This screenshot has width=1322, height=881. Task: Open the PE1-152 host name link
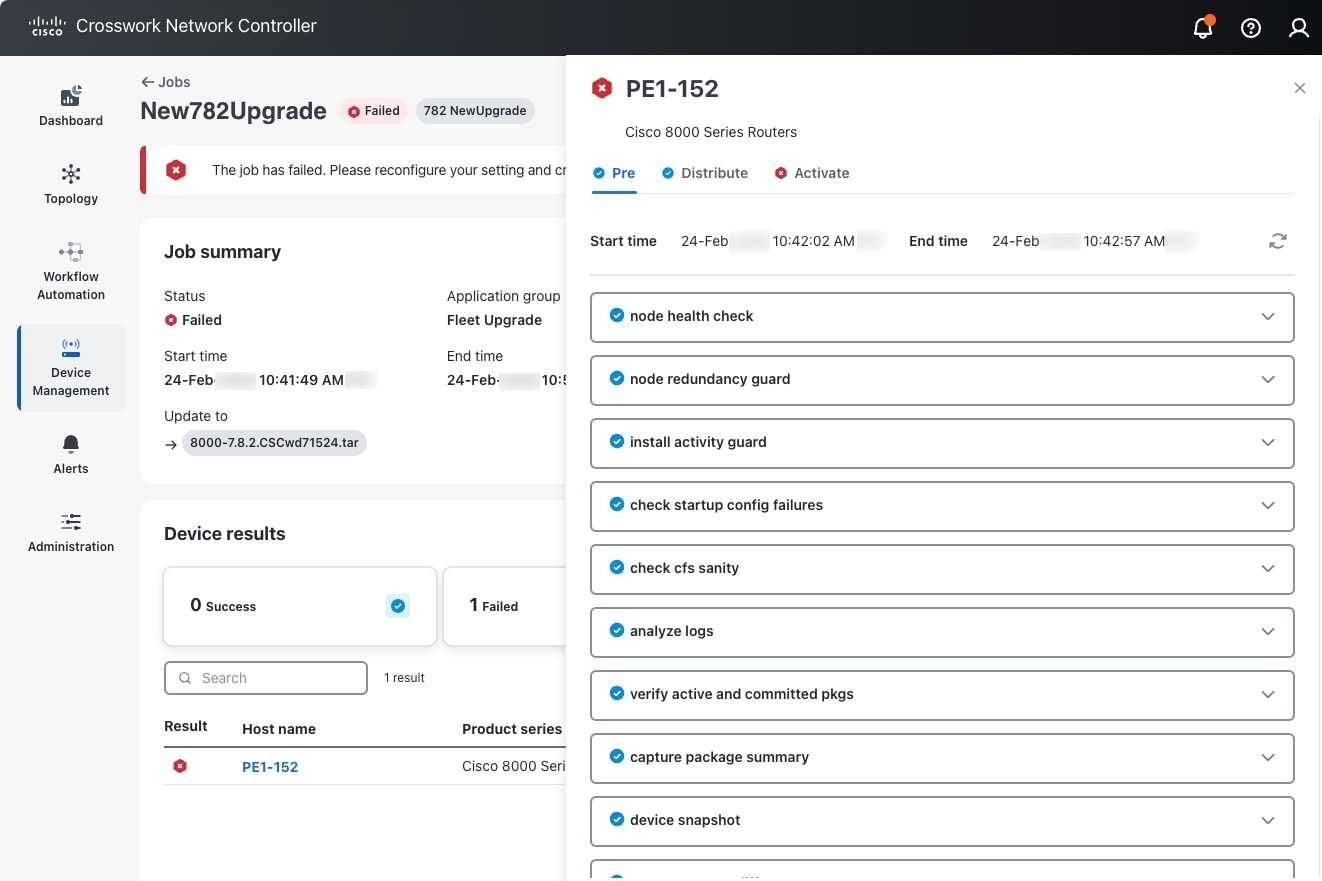pos(270,767)
